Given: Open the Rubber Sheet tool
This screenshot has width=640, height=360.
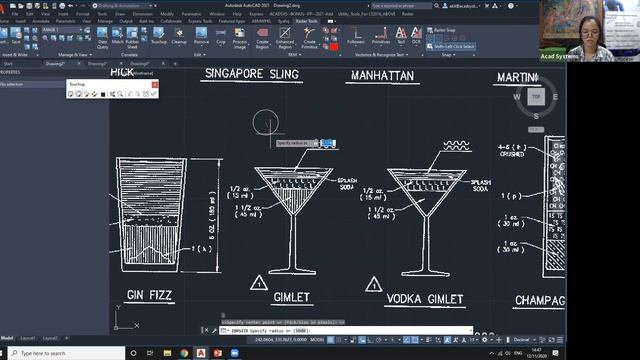Looking at the screenshot, I should coord(132,38).
